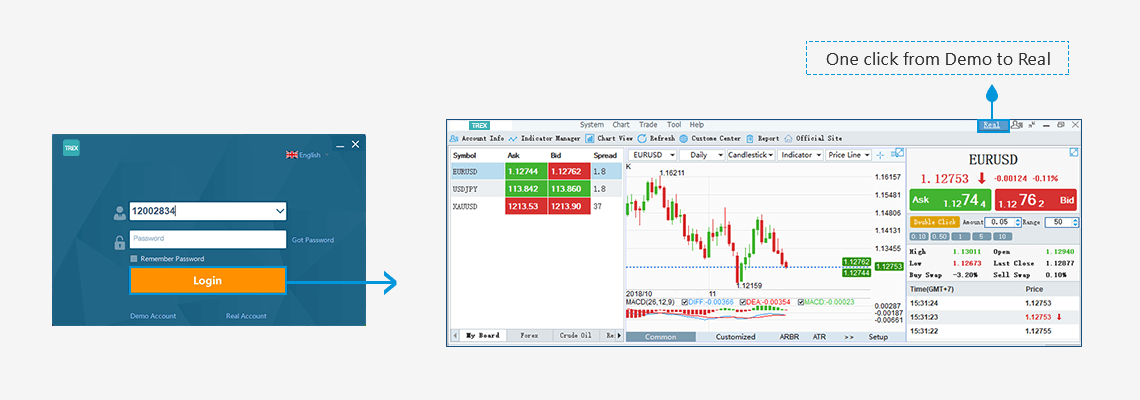This screenshot has height=400, width=1140.
Task: Select the My Board tab
Action: 483,336
